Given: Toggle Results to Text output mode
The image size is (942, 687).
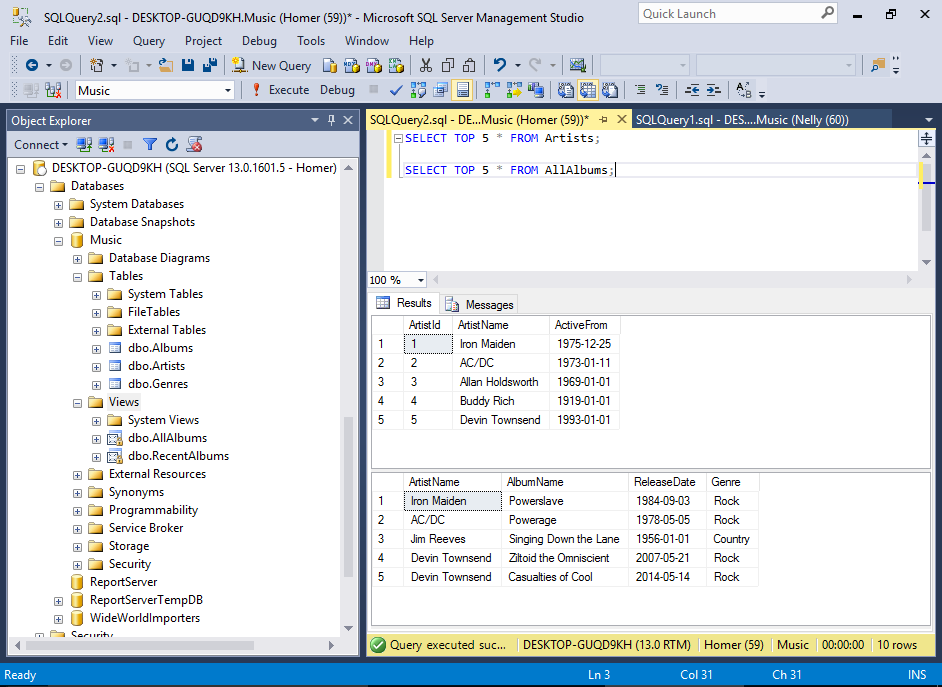Looking at the screenshot, I should [x=565, y=90].
